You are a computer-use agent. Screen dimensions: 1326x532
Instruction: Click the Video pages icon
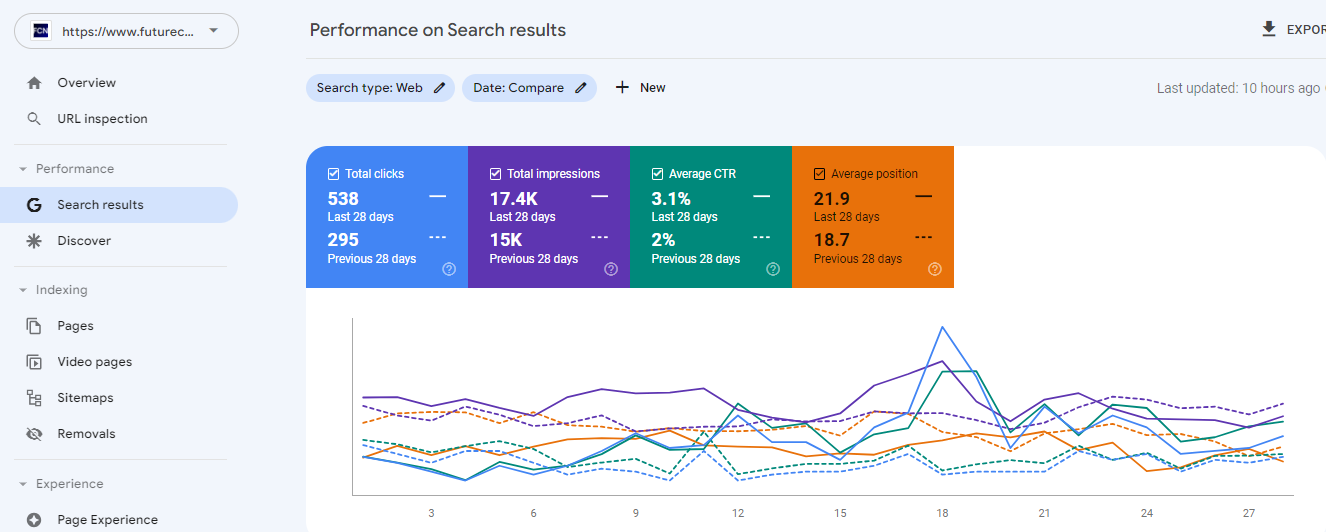[x=34, y=362]
